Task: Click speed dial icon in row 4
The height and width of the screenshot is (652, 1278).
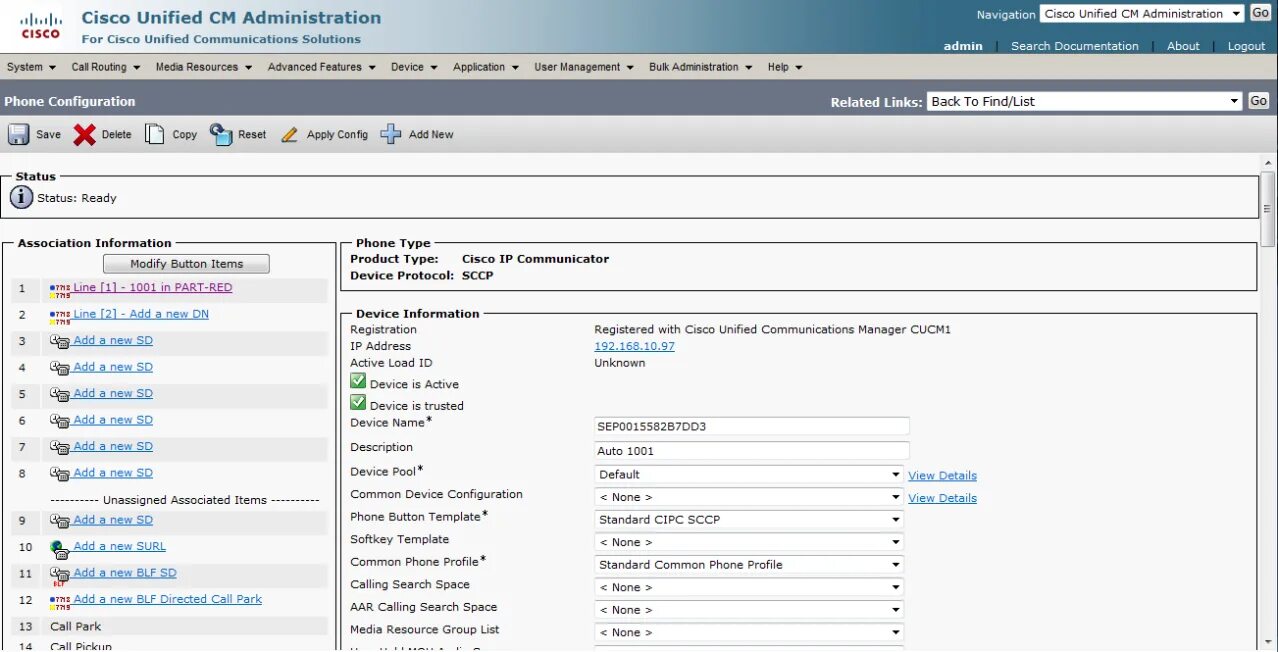Action: coord(60,368)
